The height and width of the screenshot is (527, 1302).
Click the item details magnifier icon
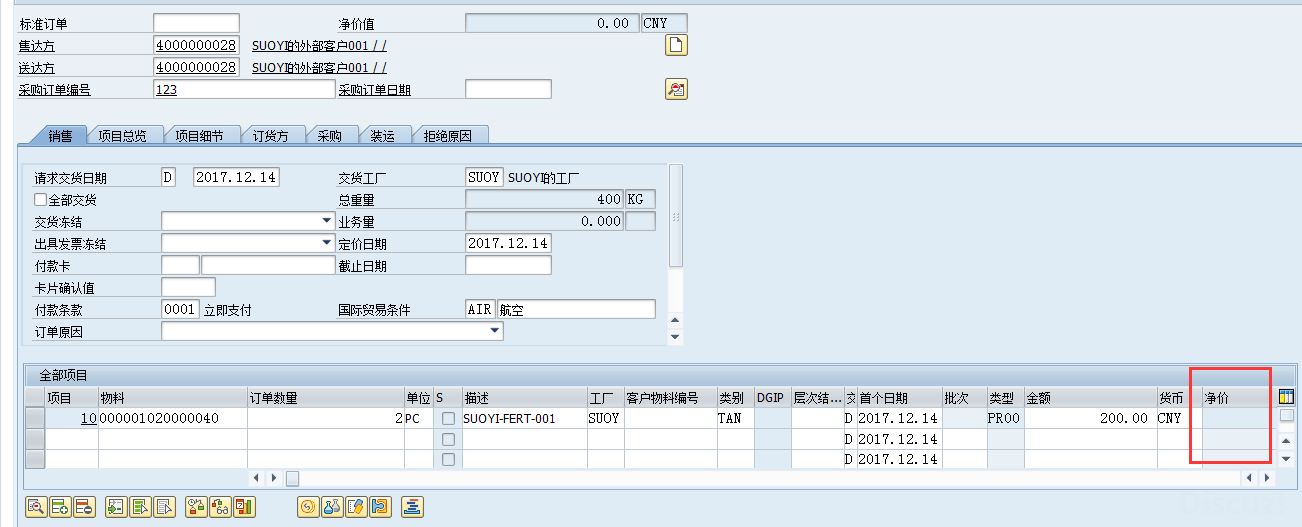coord(35,506)
